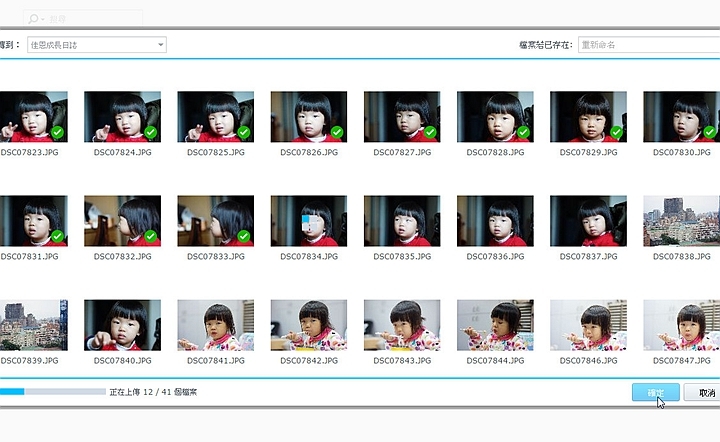Select thumbnail DSC07842.JPG
Screen dimensions: 720x442
309,325
